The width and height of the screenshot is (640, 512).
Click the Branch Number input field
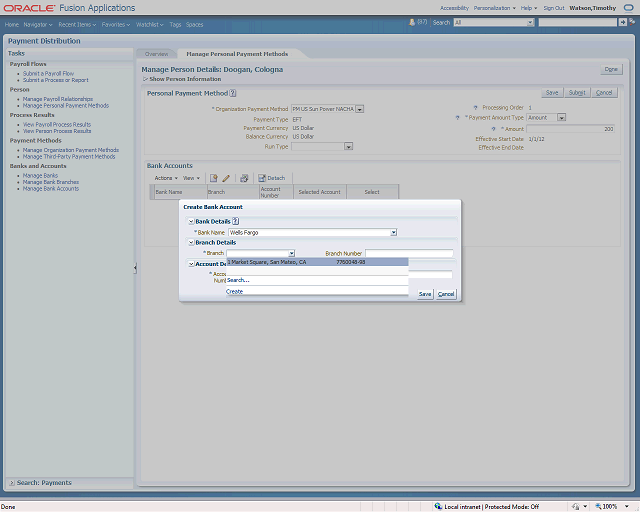point(409,253)
